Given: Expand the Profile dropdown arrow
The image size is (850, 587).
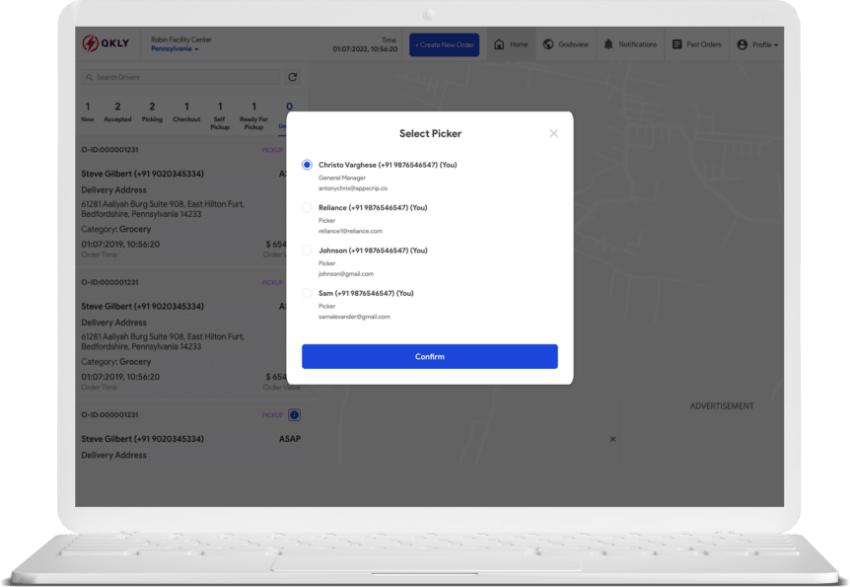Looking at the screenshot, I should pos(776,45).
